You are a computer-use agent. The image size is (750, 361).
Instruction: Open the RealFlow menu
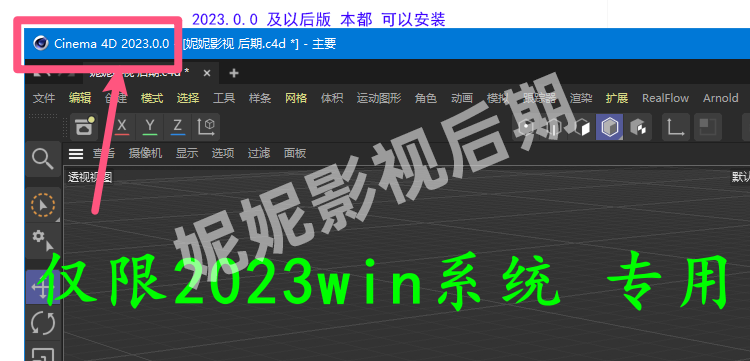pos(665,98)
